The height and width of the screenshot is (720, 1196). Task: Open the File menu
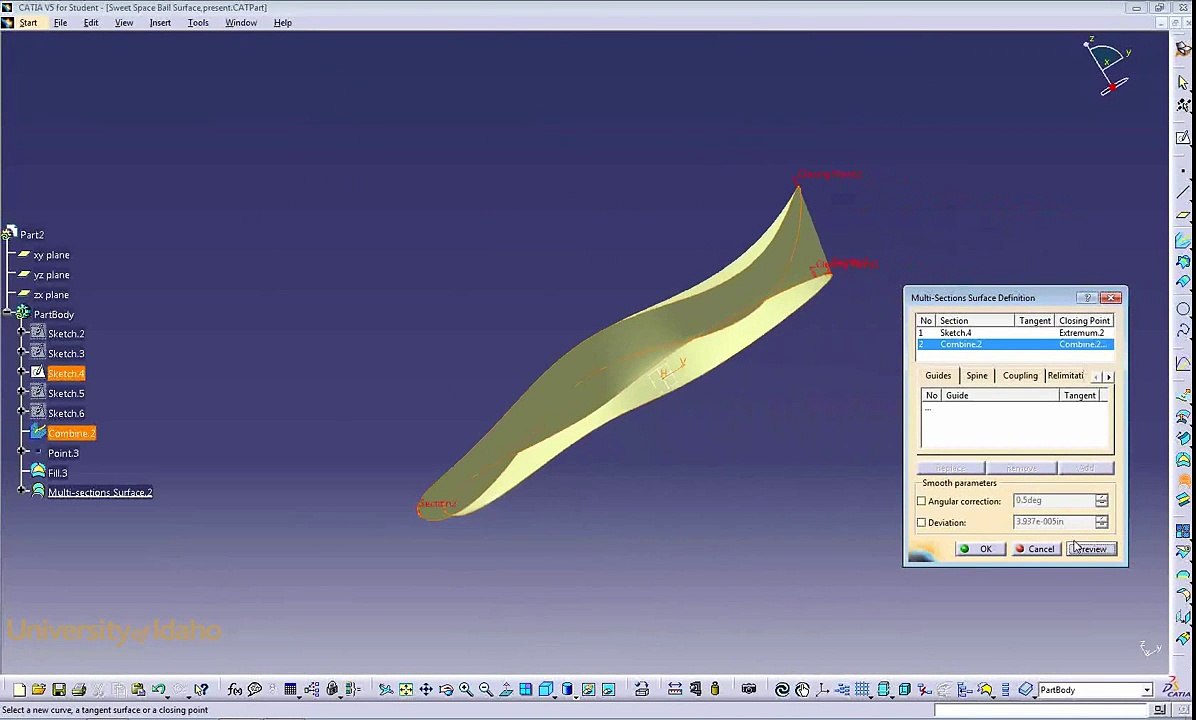click(x=60, y=23)
